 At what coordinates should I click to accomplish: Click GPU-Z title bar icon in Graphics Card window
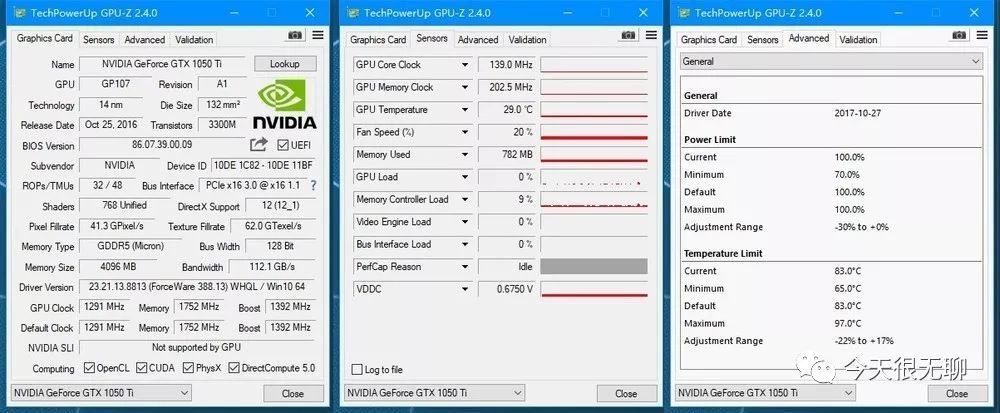20,13
